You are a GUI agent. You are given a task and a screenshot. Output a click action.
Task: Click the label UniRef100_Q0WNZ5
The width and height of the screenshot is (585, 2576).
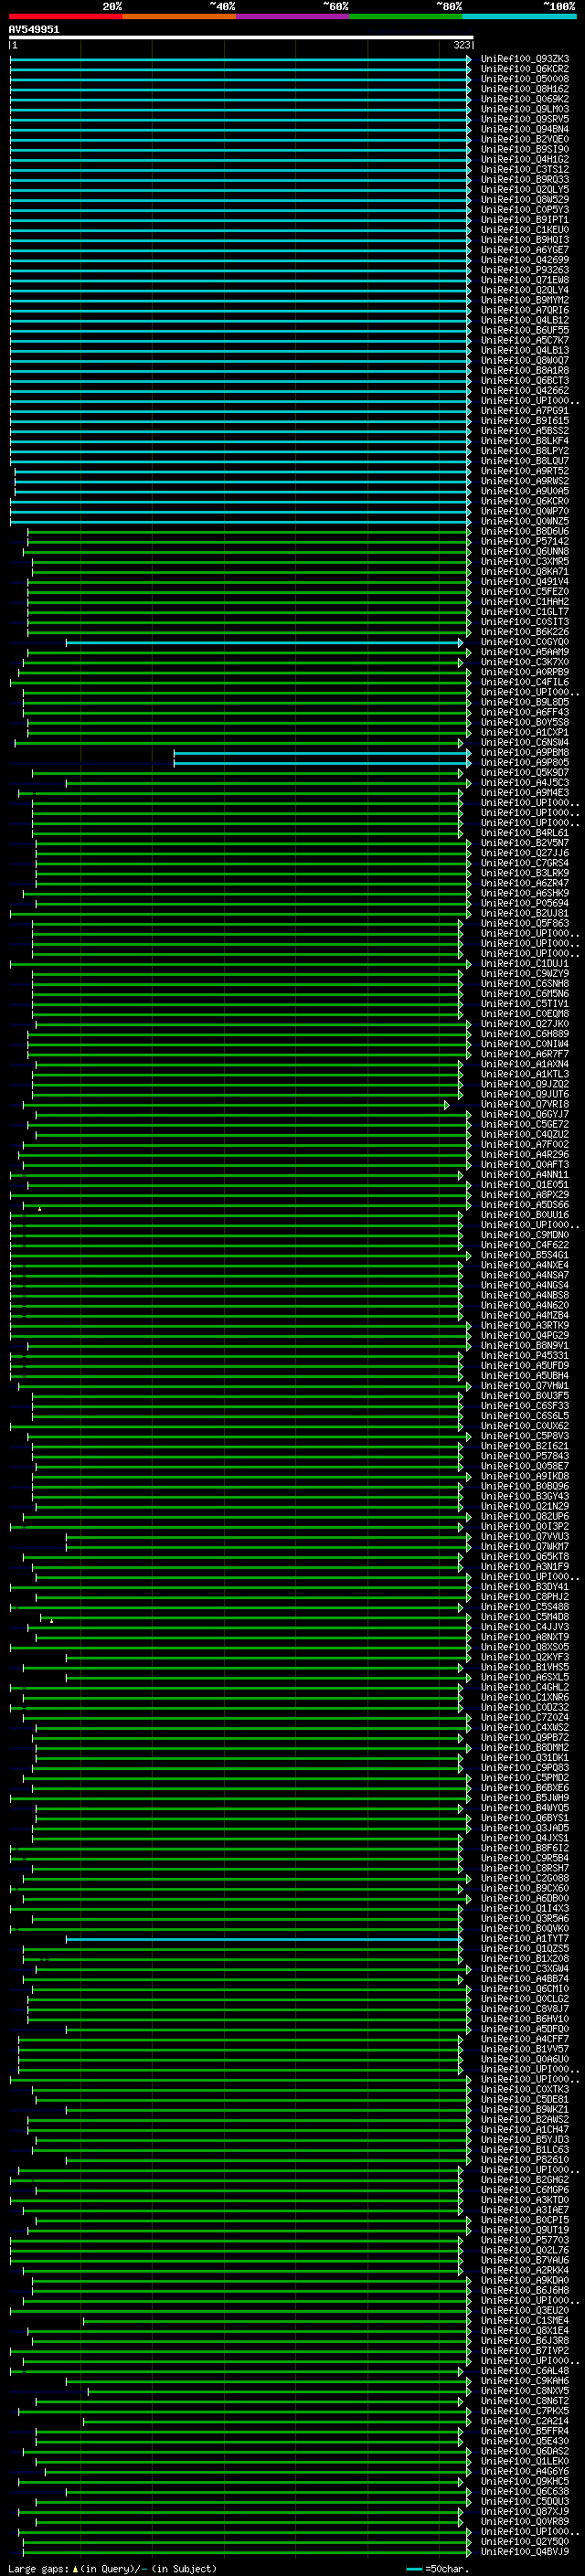point(525,521)
